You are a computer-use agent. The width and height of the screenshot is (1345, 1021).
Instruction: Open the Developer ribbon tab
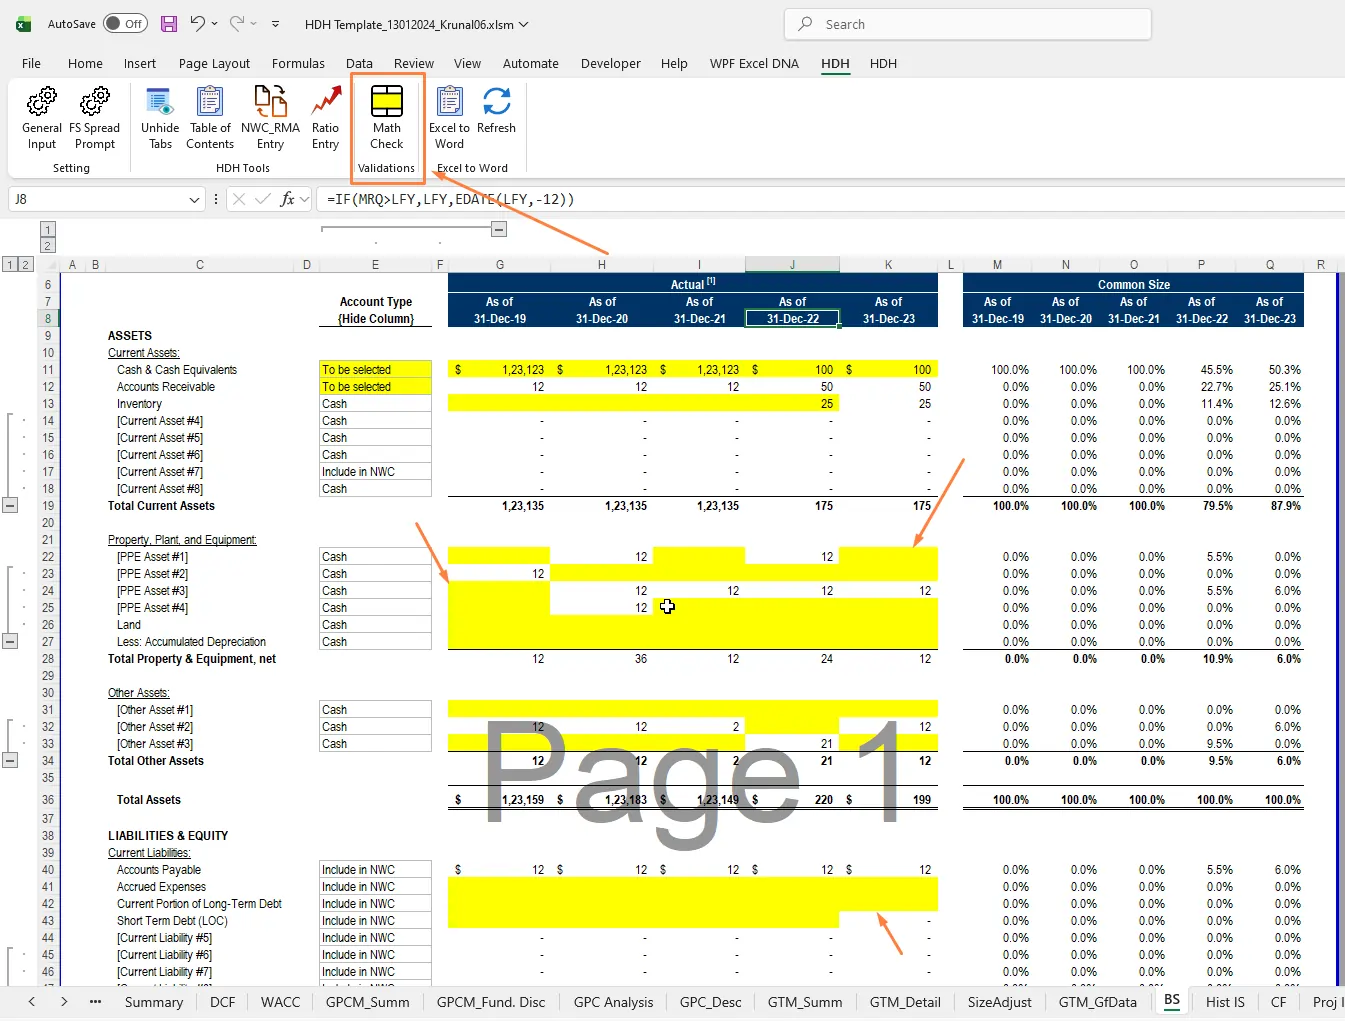coord(610,63)
